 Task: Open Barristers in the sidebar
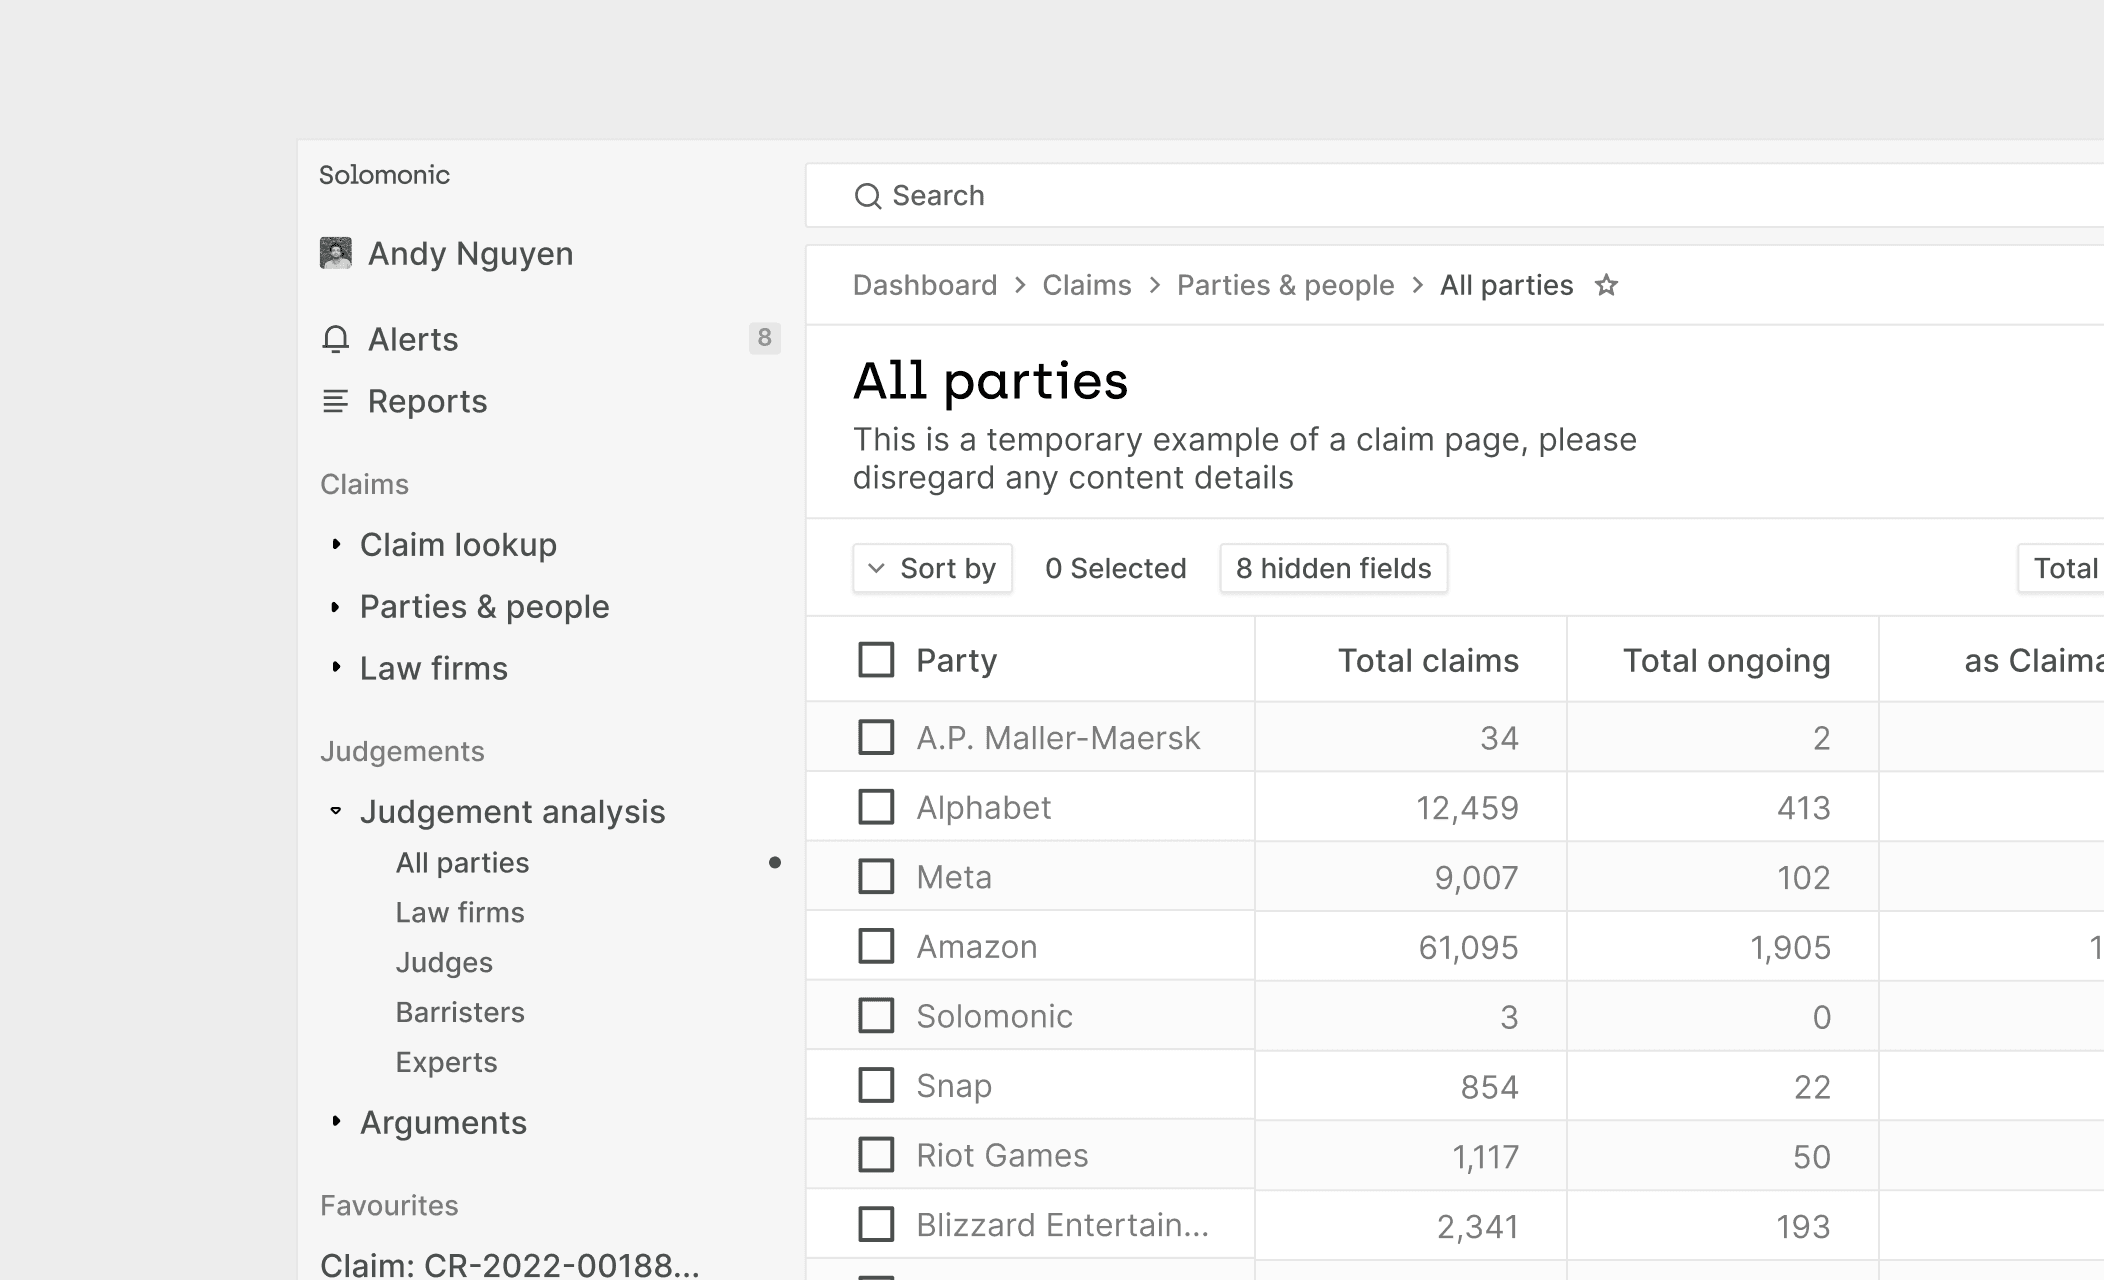(x=460, y=1012)
